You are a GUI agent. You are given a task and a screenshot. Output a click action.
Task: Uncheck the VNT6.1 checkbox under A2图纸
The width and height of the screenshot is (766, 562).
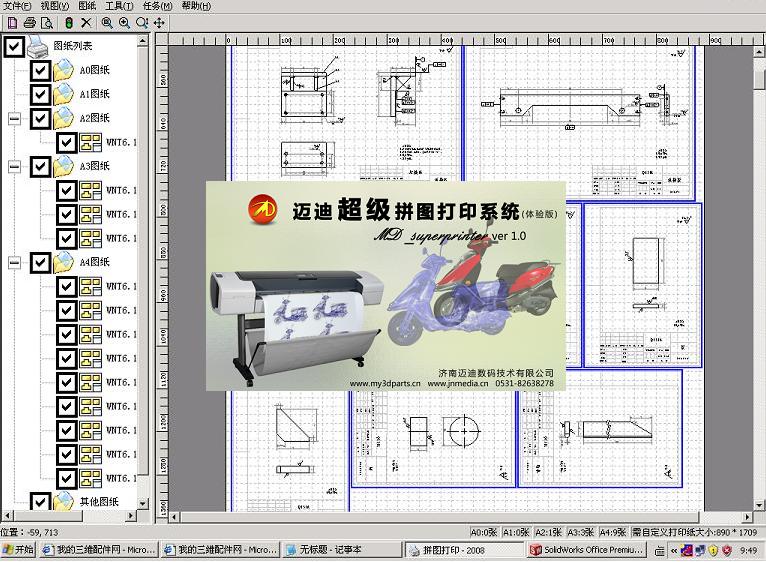[x=66, y=143]
